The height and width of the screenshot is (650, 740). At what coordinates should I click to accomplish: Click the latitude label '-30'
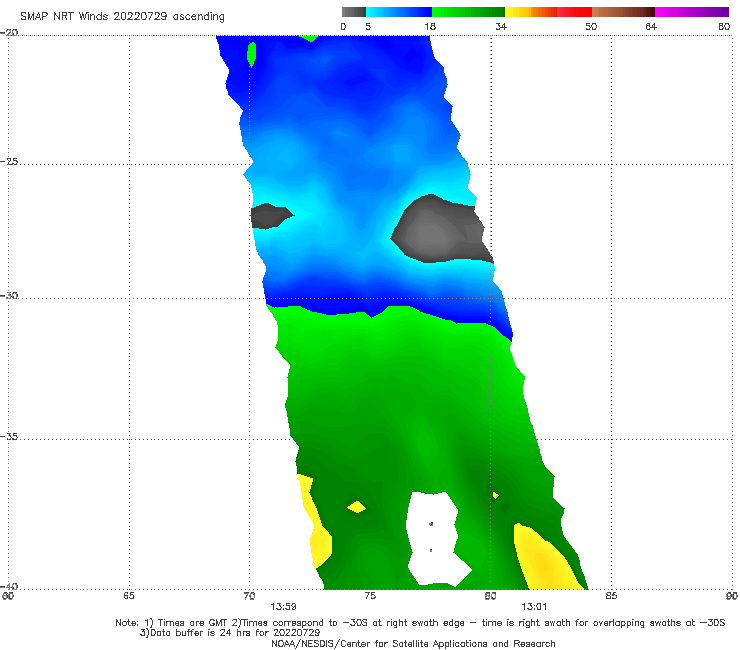coord(9,296)
